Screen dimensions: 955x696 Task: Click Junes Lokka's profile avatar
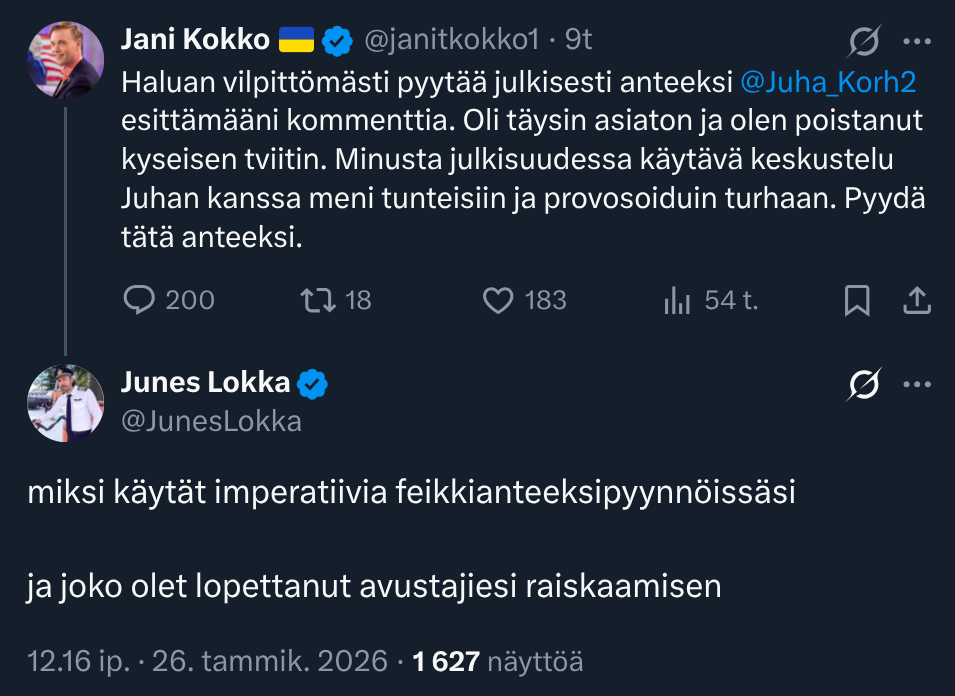pos(65,403)
